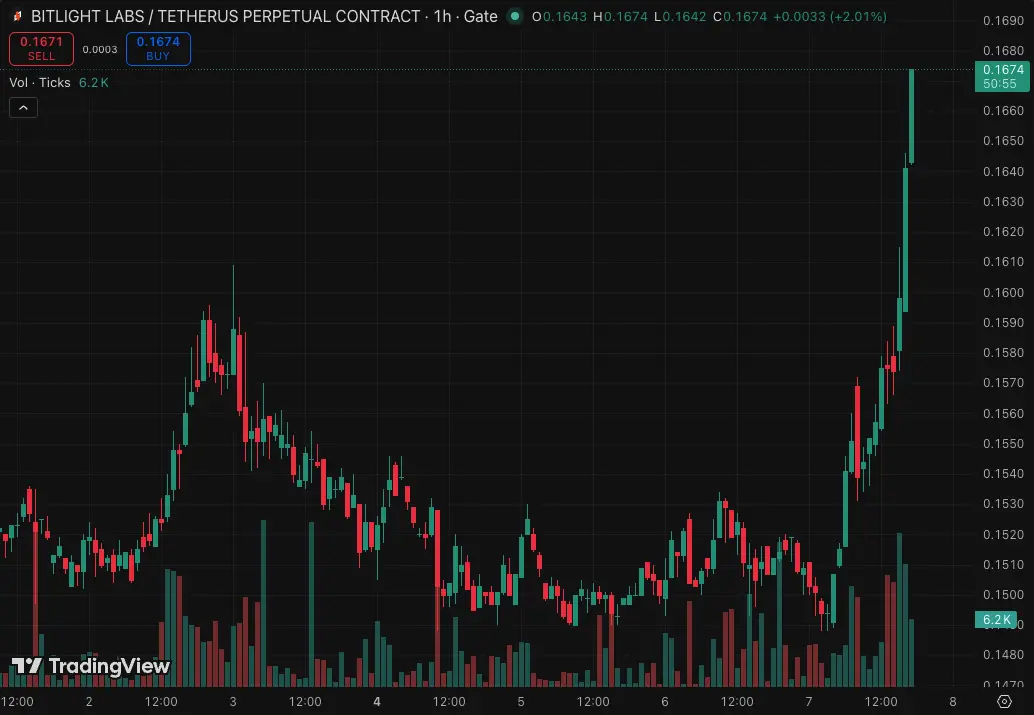The width and height of the screenshot is (1034, 715).
Task: Click the 6.2 K volume label on the price axis
Action: pos(996,619)
